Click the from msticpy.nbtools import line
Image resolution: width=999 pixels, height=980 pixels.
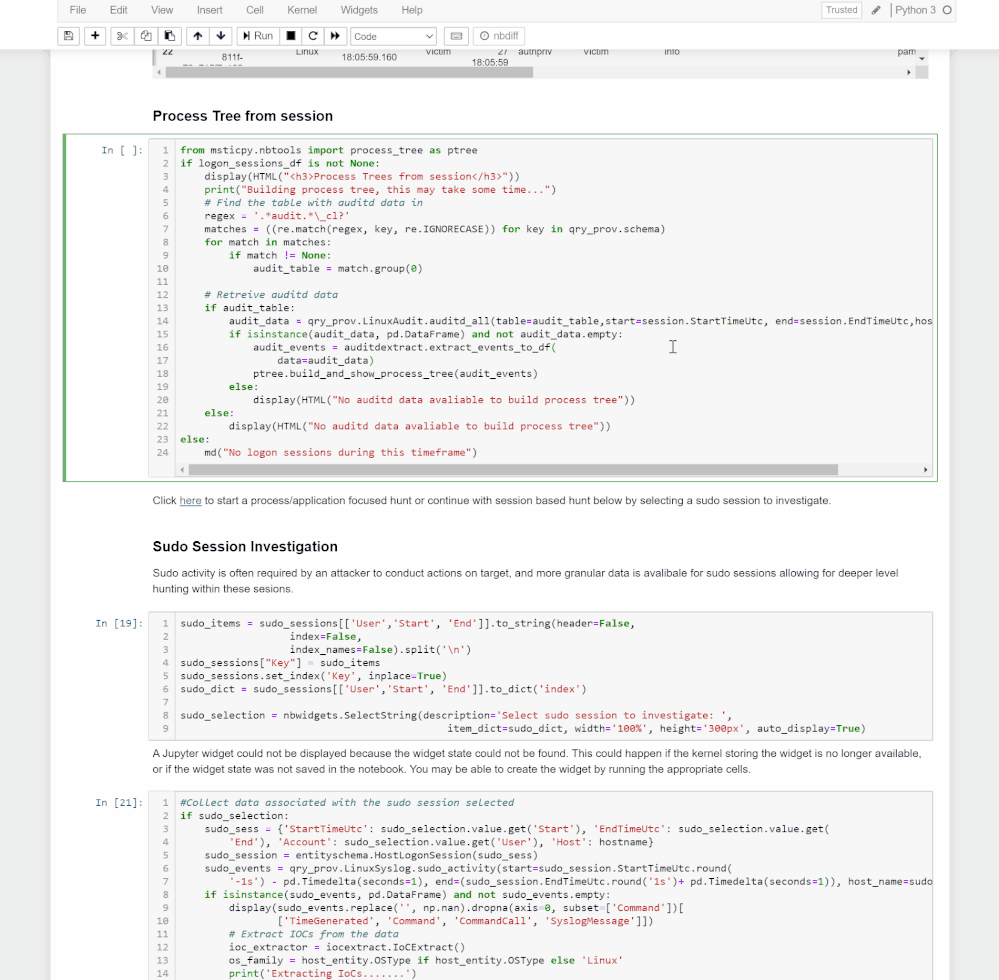pyautogui.click(x=329, y=150)
